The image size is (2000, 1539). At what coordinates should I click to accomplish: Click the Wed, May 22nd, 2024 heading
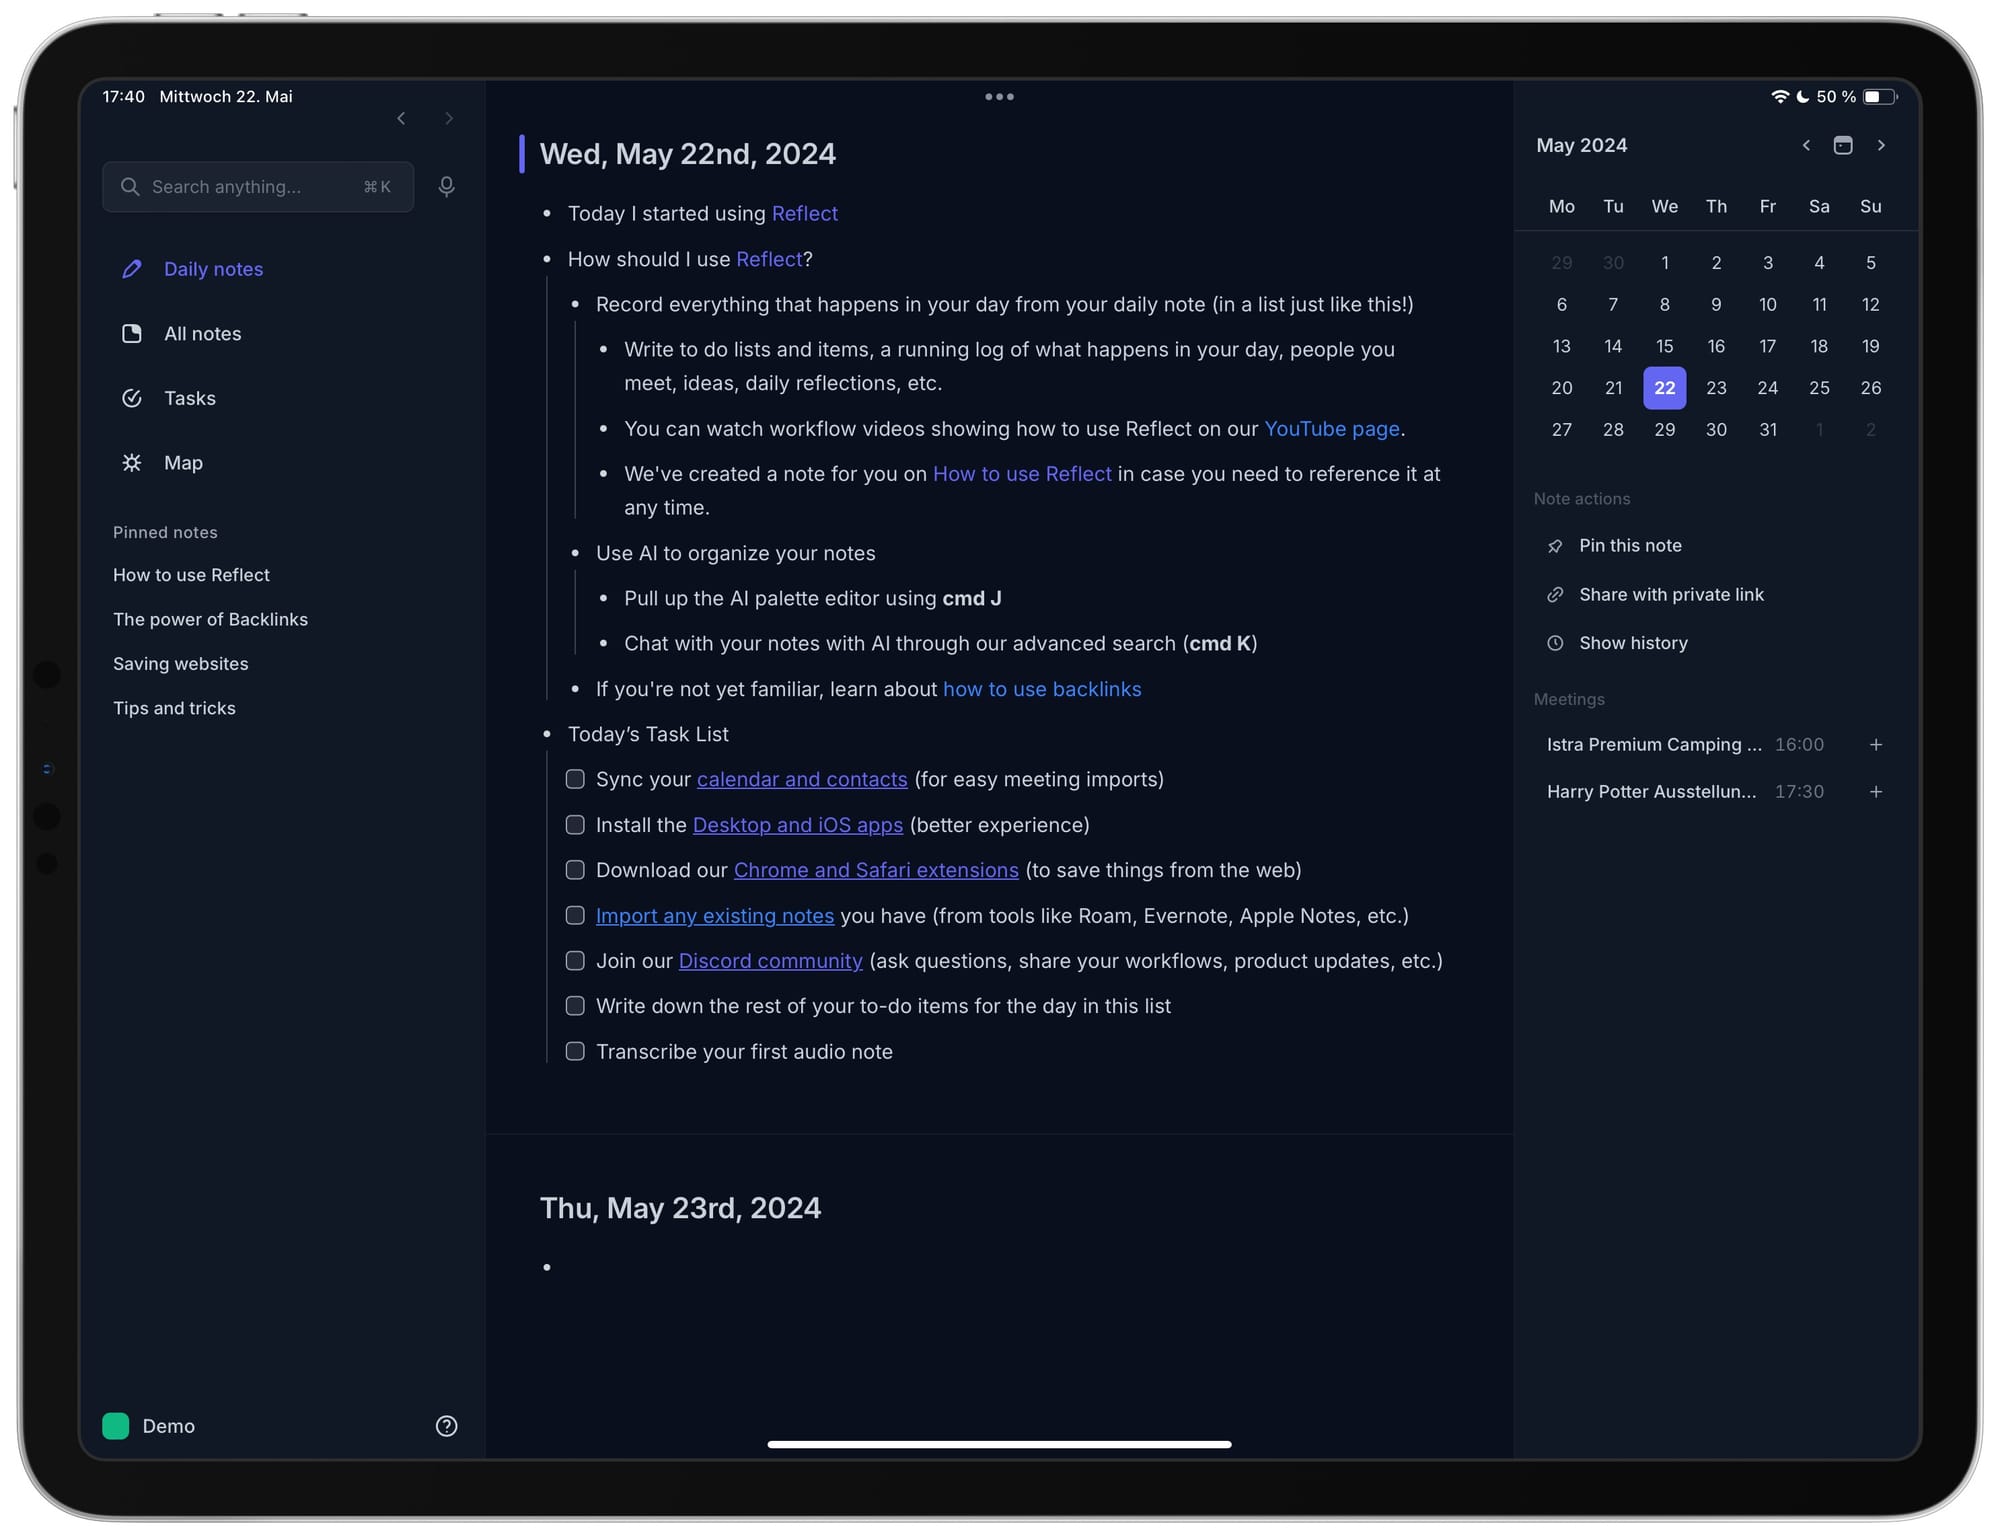coord(688,154)
